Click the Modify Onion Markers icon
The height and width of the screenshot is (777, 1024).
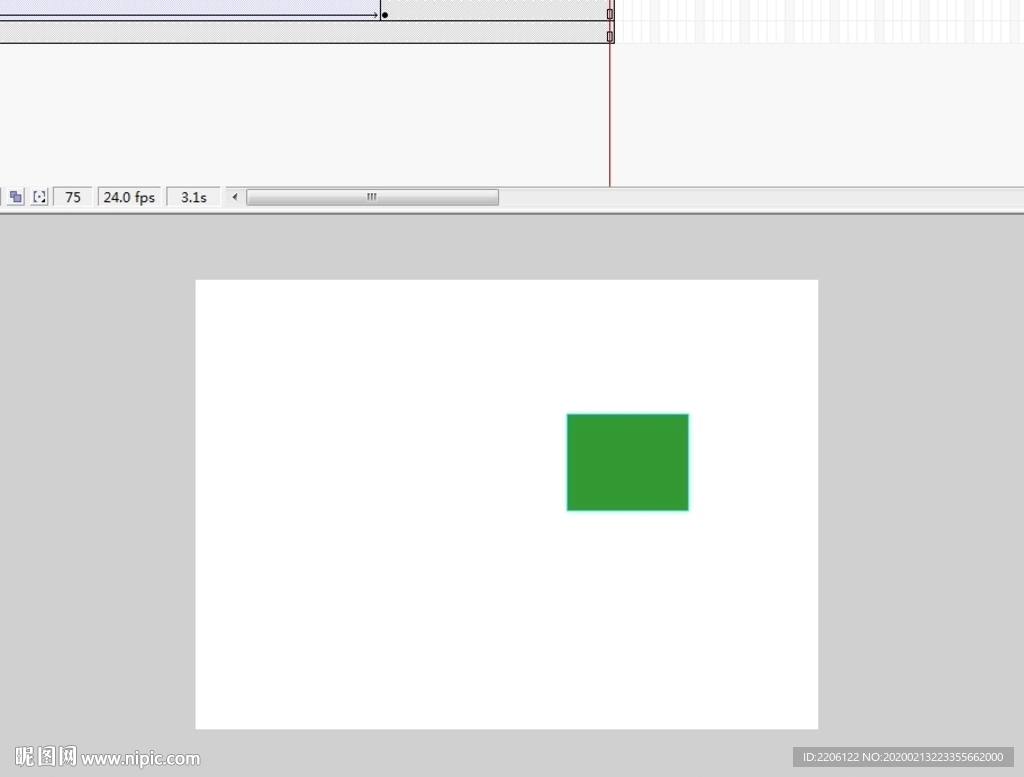[x=40, y=197]
